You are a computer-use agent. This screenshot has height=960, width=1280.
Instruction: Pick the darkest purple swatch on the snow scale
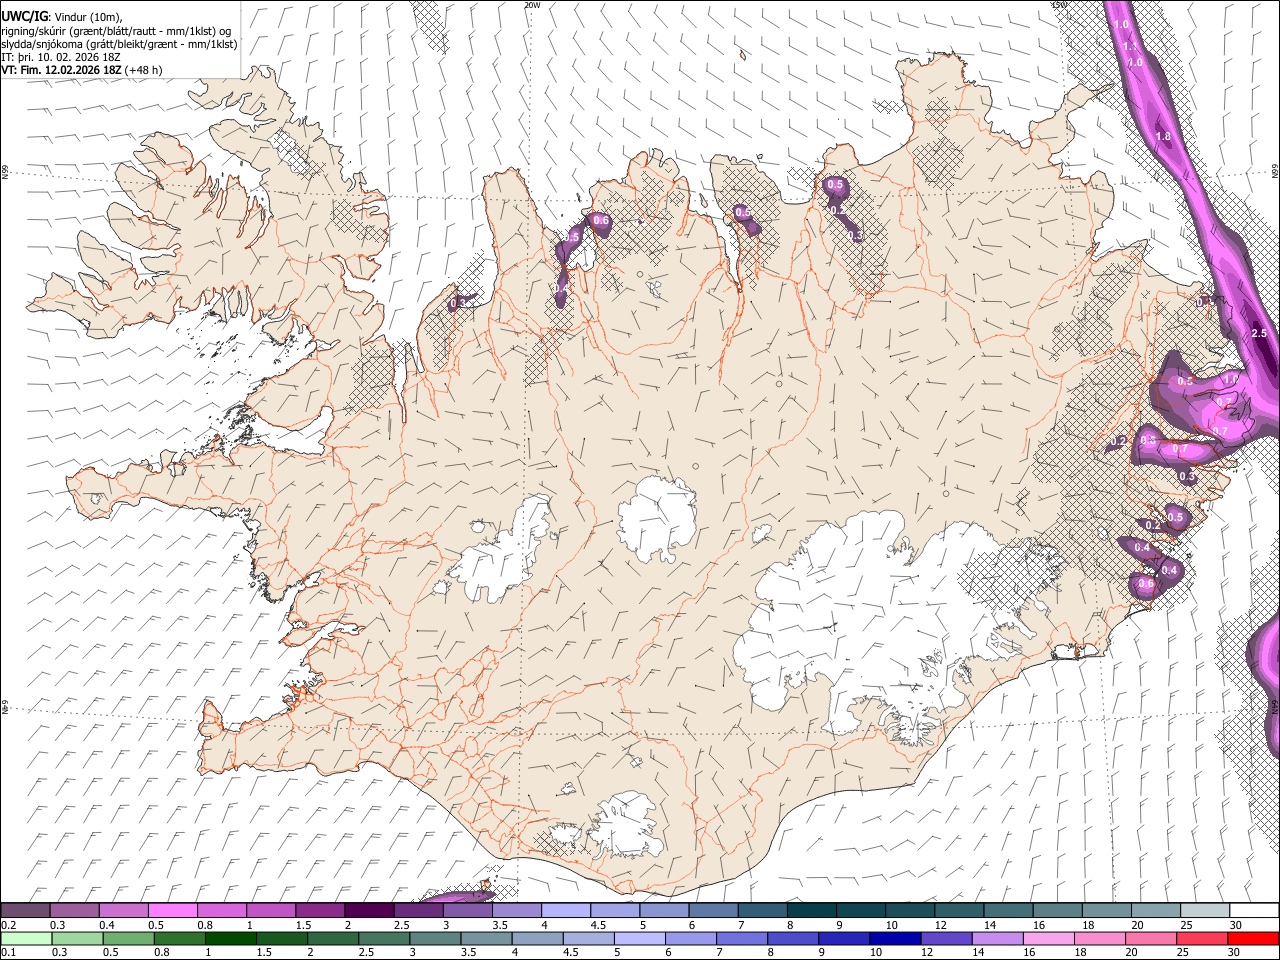click(x=368, y=910)
